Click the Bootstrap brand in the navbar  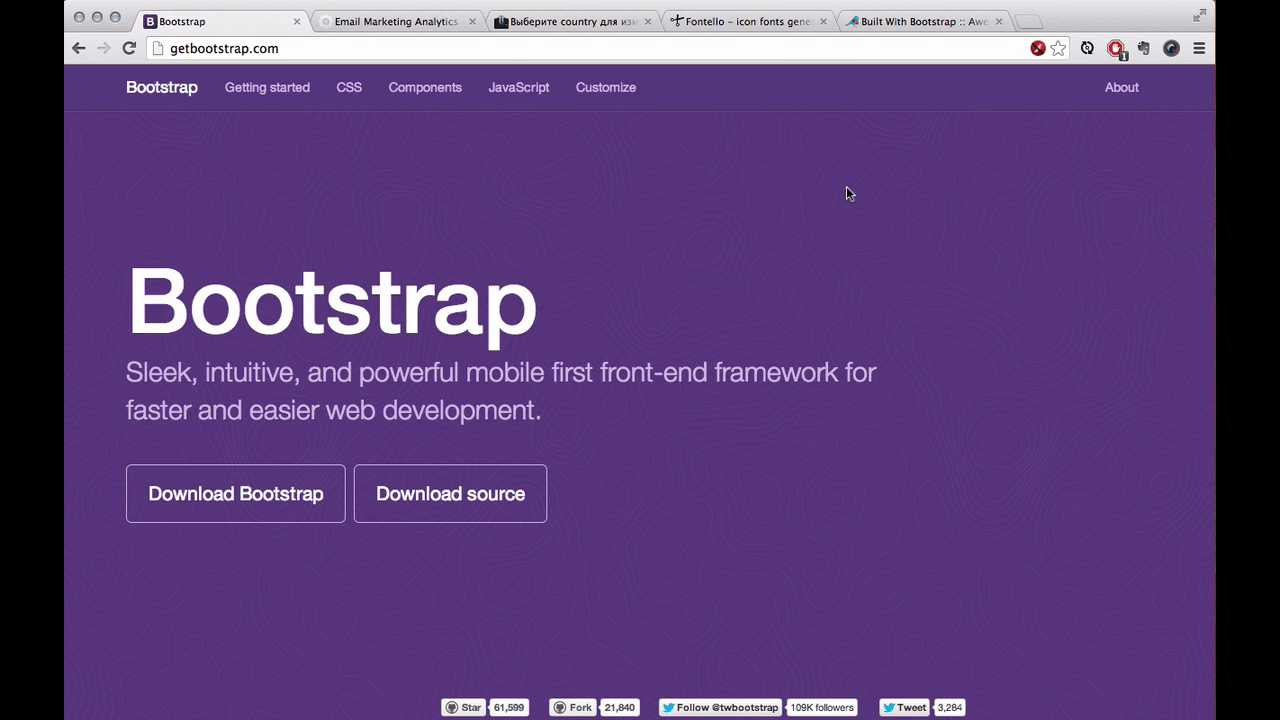(x=162, y=87)
